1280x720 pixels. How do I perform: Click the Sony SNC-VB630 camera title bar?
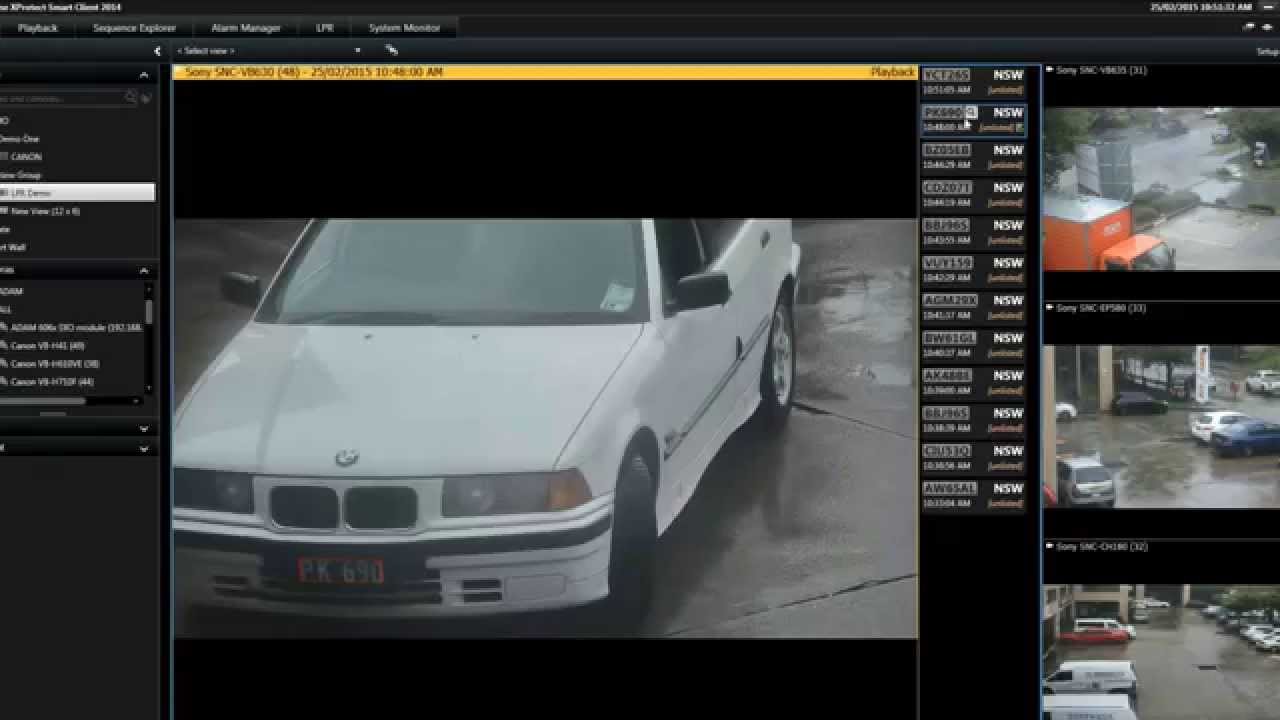pyautogui.click(x=545, y=72)
